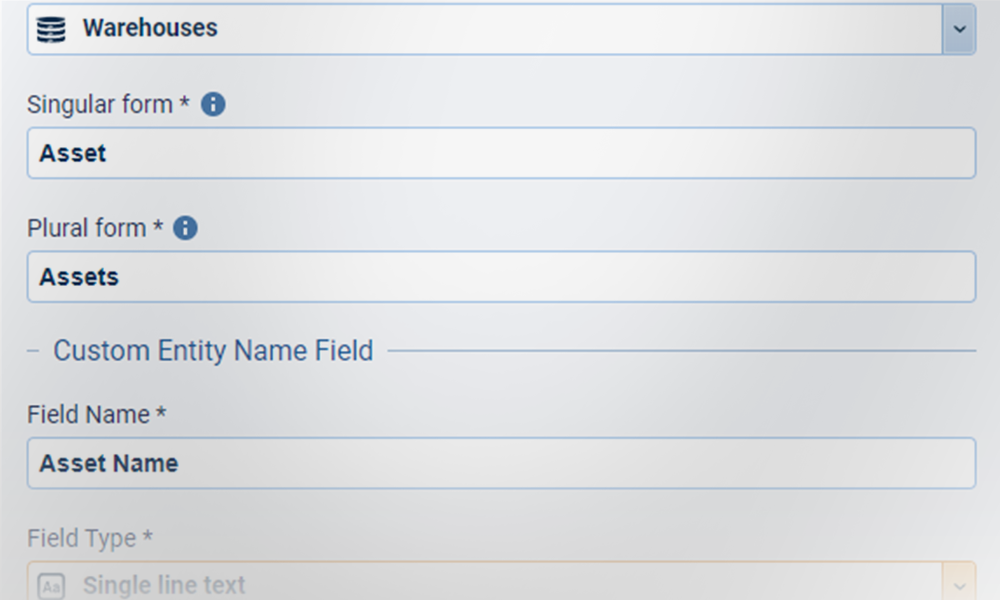Focus the Plural form field containing Assets
The height and width of the screenshot is (600, 1000).
pyautogui.click(x=500, y=277)
